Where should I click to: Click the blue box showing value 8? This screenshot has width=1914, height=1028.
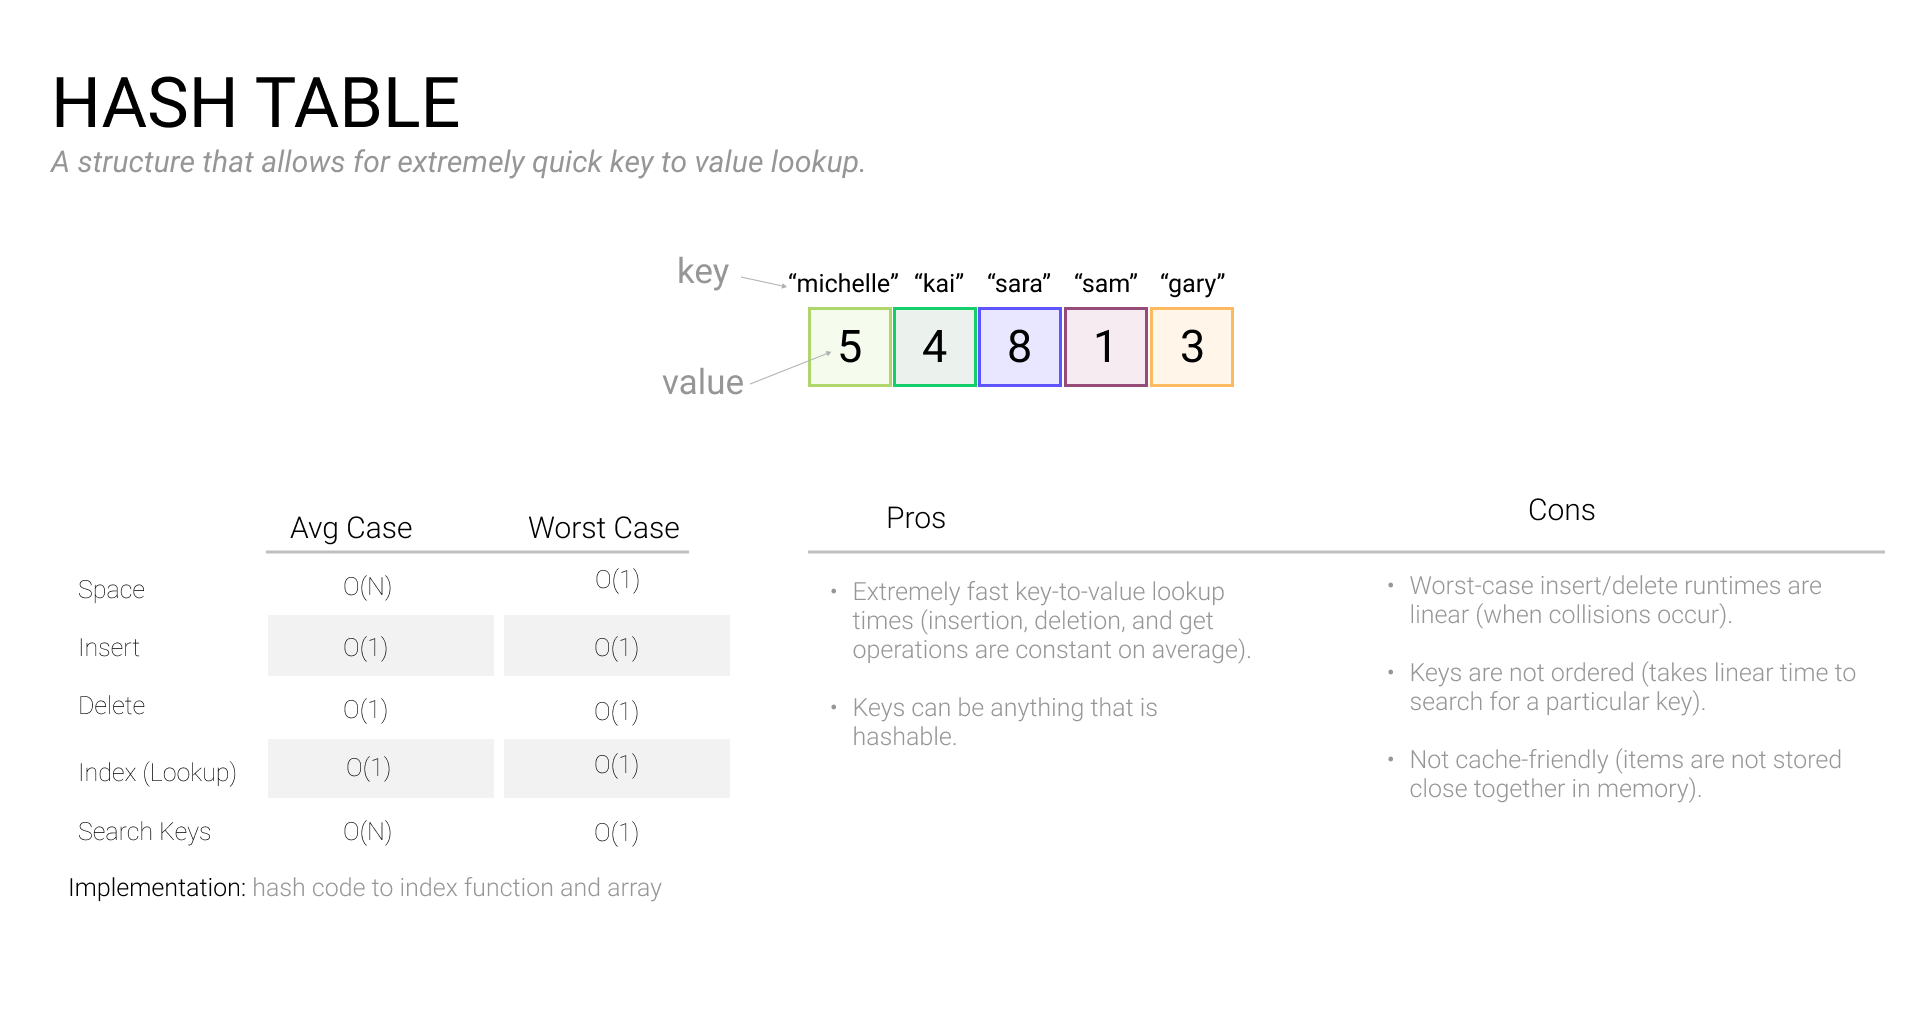click(1019, 347)
